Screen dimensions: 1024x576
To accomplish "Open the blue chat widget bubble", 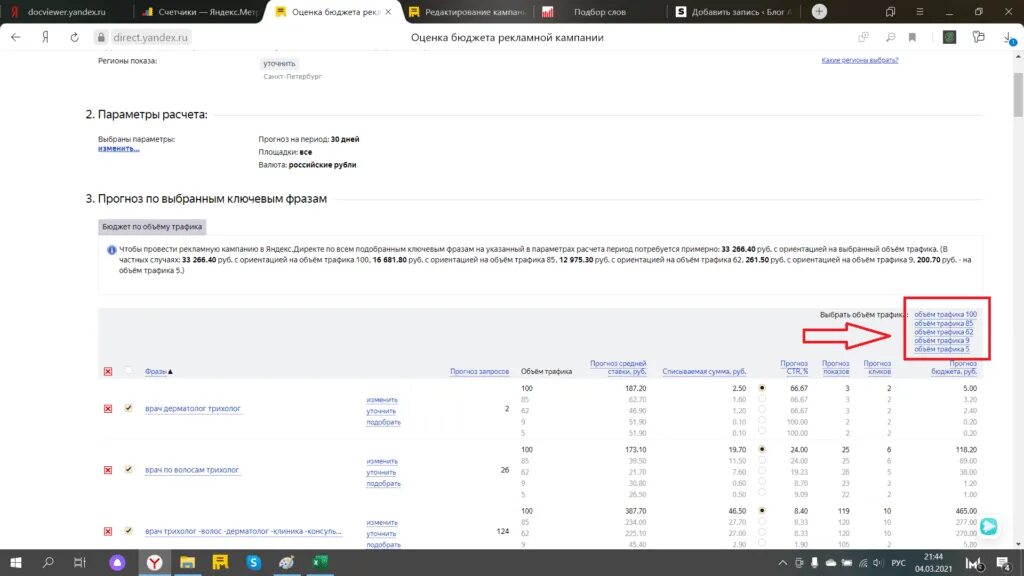I will [989, 526].
